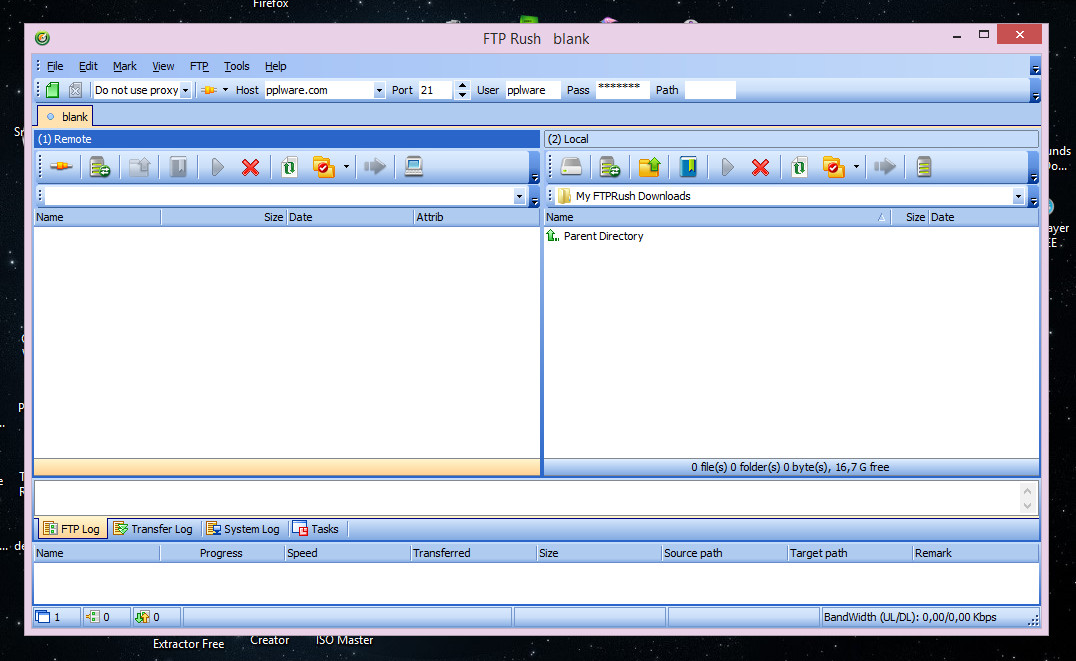1076x661 pixels.
Task: Select the 'blank' session tab
Action: 65,116
